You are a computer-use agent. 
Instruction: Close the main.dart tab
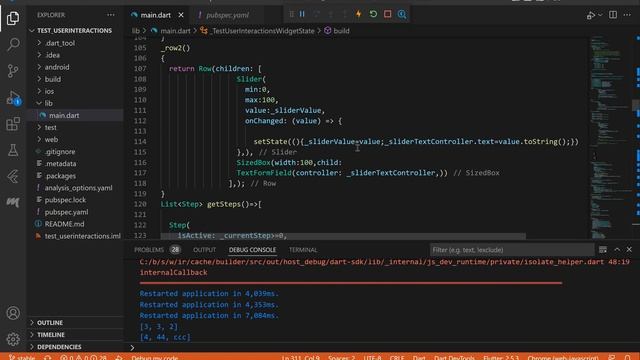pos(181,15)
